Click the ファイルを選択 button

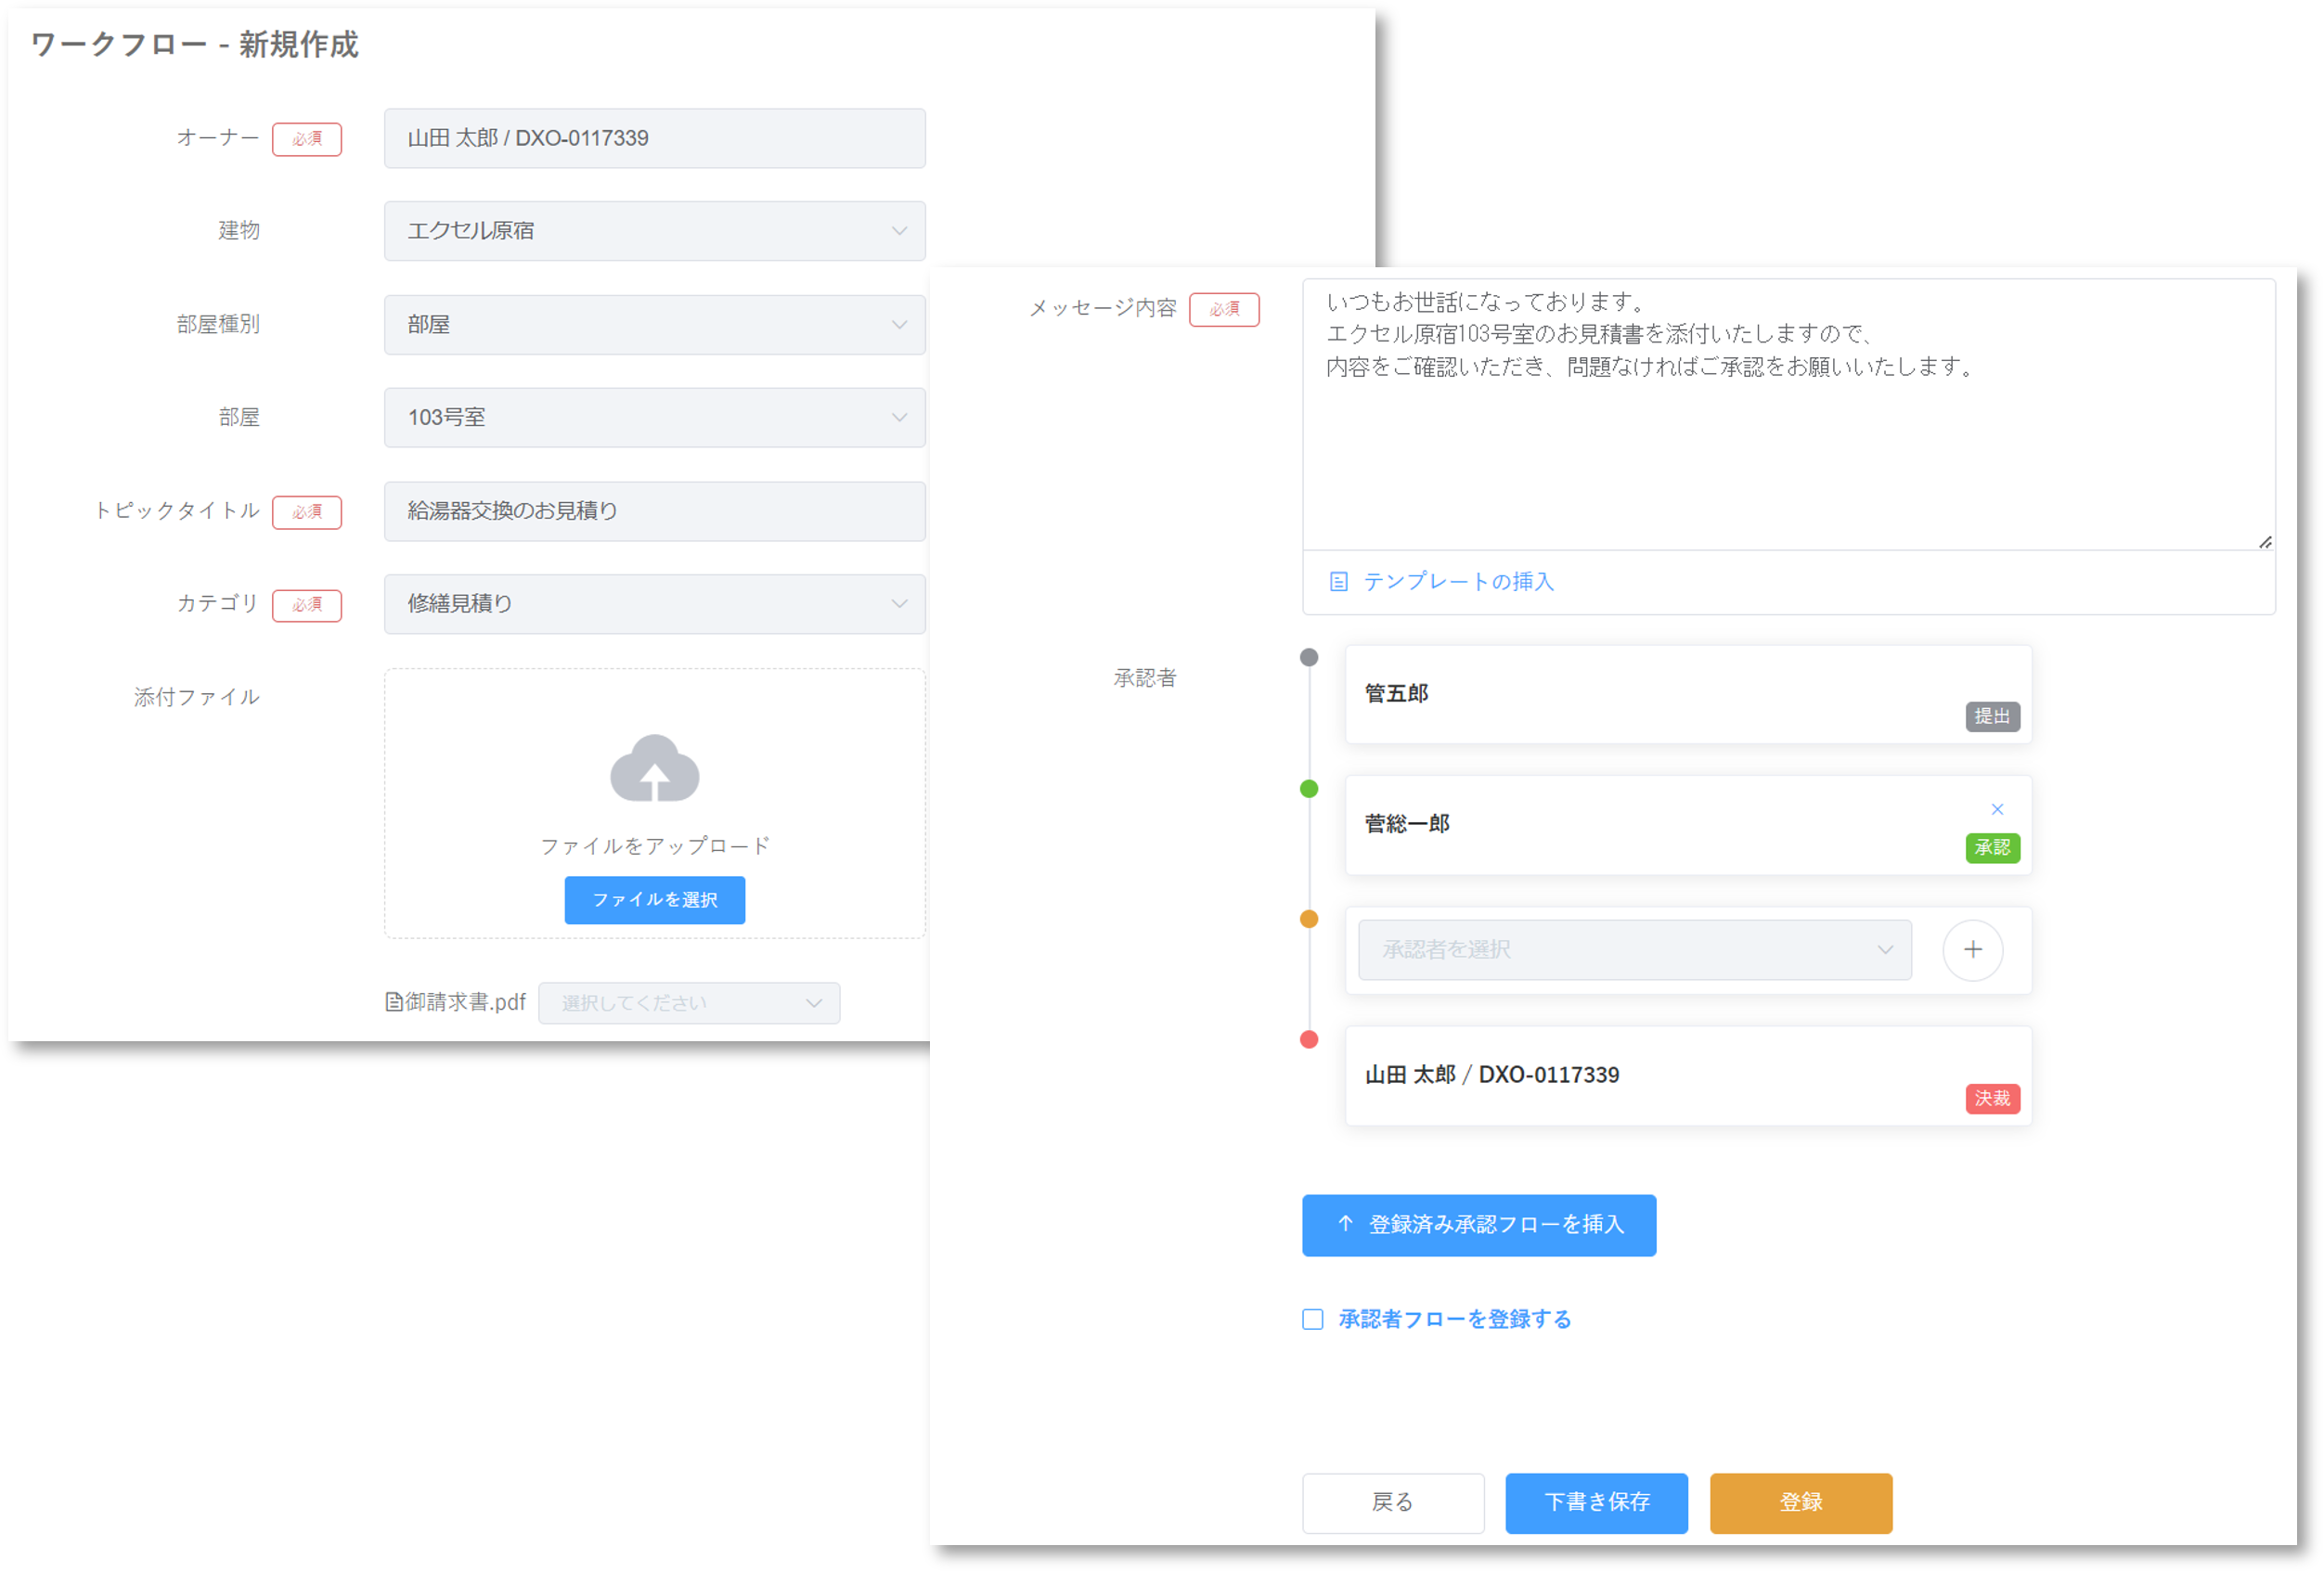(654, 900)
